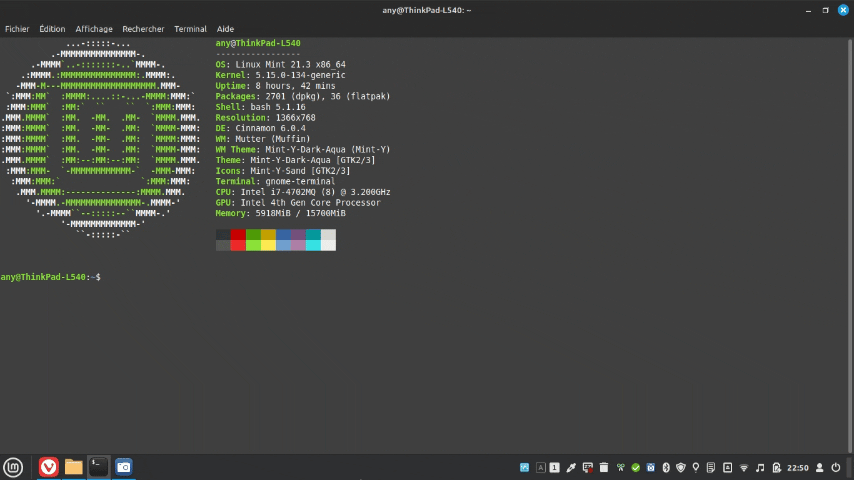Click the 'Kernel: 5.15.0-134-generic' line
Screen dimensions: 854x480
point(280,75)
